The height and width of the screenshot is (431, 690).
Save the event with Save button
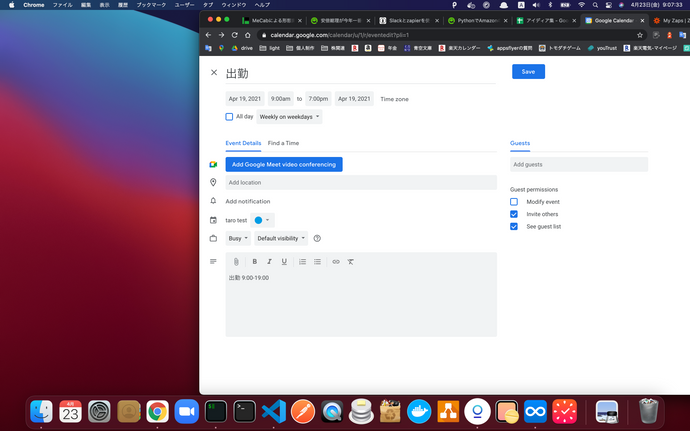point(528,72)
